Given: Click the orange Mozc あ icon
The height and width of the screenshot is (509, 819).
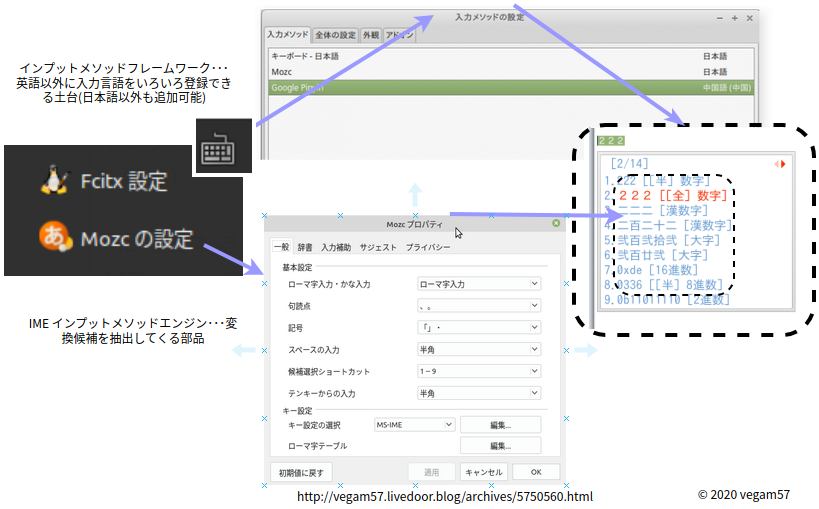Looking at the screenshot, I should [55, 237].
